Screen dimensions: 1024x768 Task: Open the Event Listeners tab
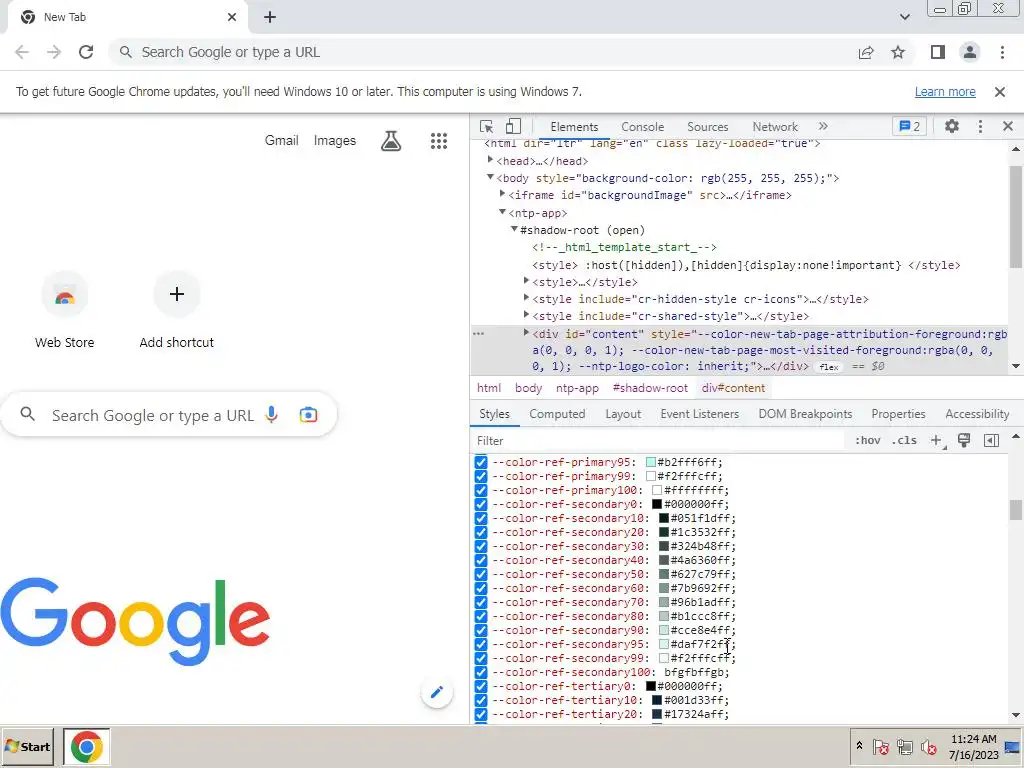[x=699, y=414]
